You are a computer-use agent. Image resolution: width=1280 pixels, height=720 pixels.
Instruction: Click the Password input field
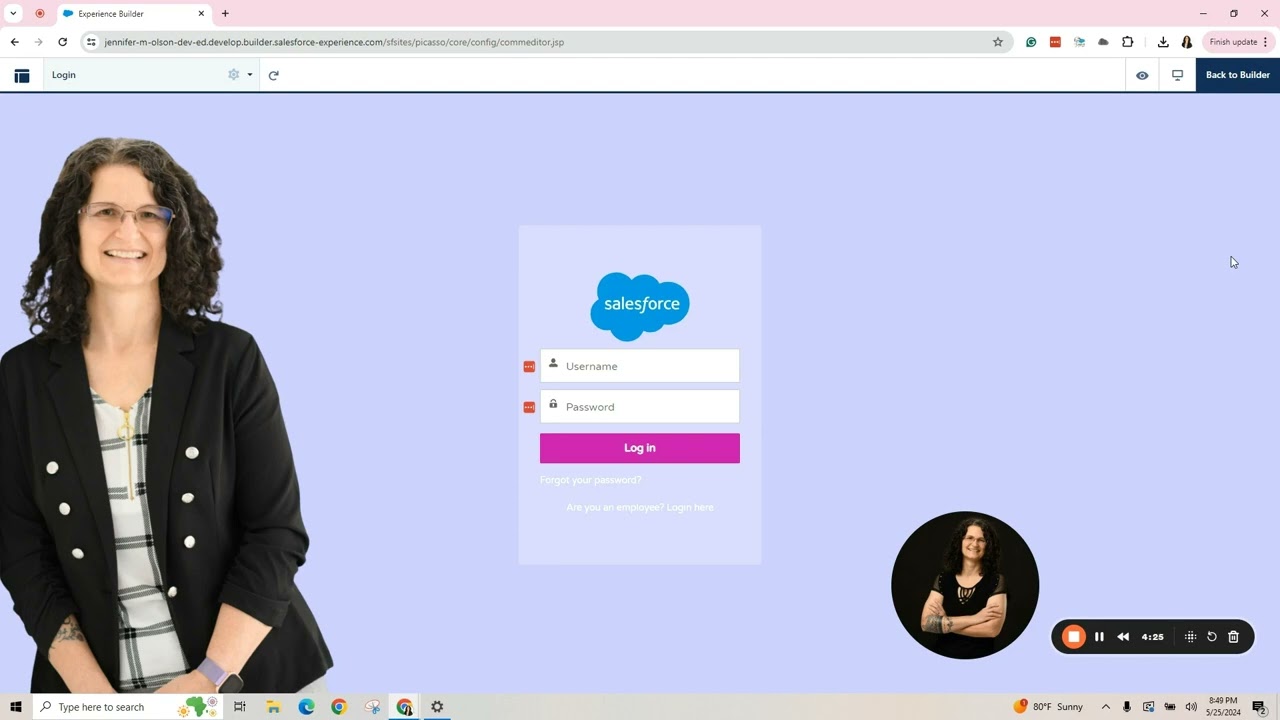click(x=640, y=407)
